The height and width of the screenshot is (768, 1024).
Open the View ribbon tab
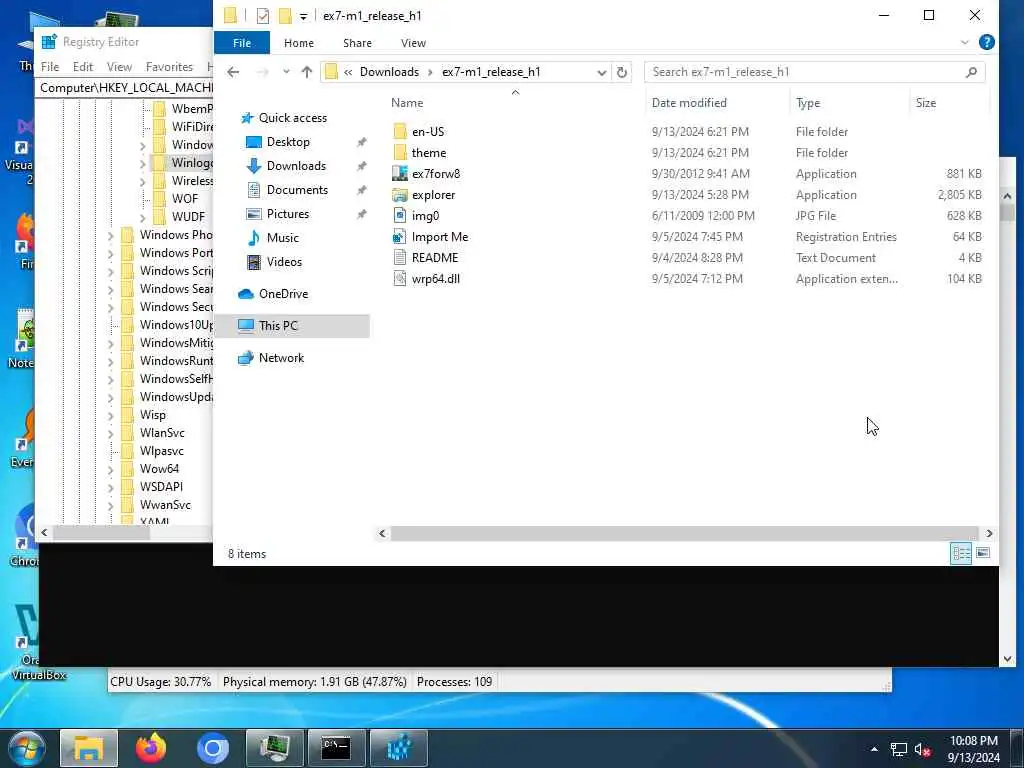(x=413, y=43)
